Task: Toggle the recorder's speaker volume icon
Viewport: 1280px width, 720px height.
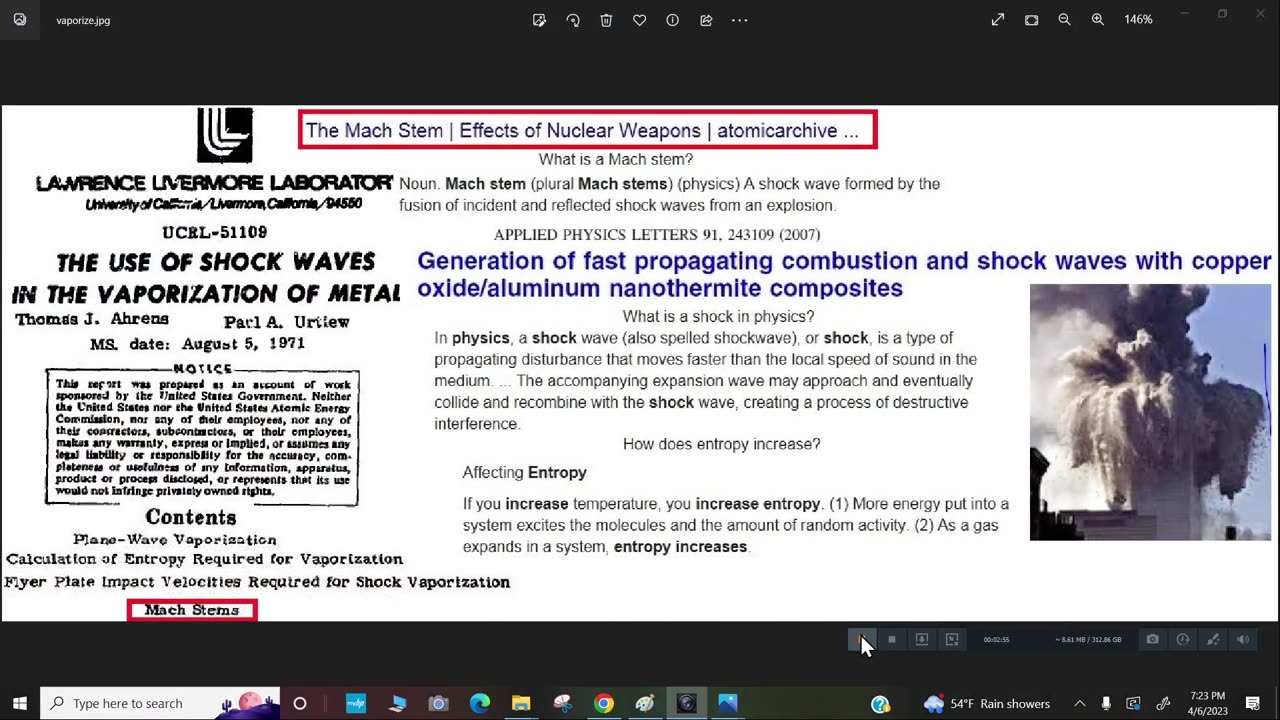Action: click(1243, 639)
